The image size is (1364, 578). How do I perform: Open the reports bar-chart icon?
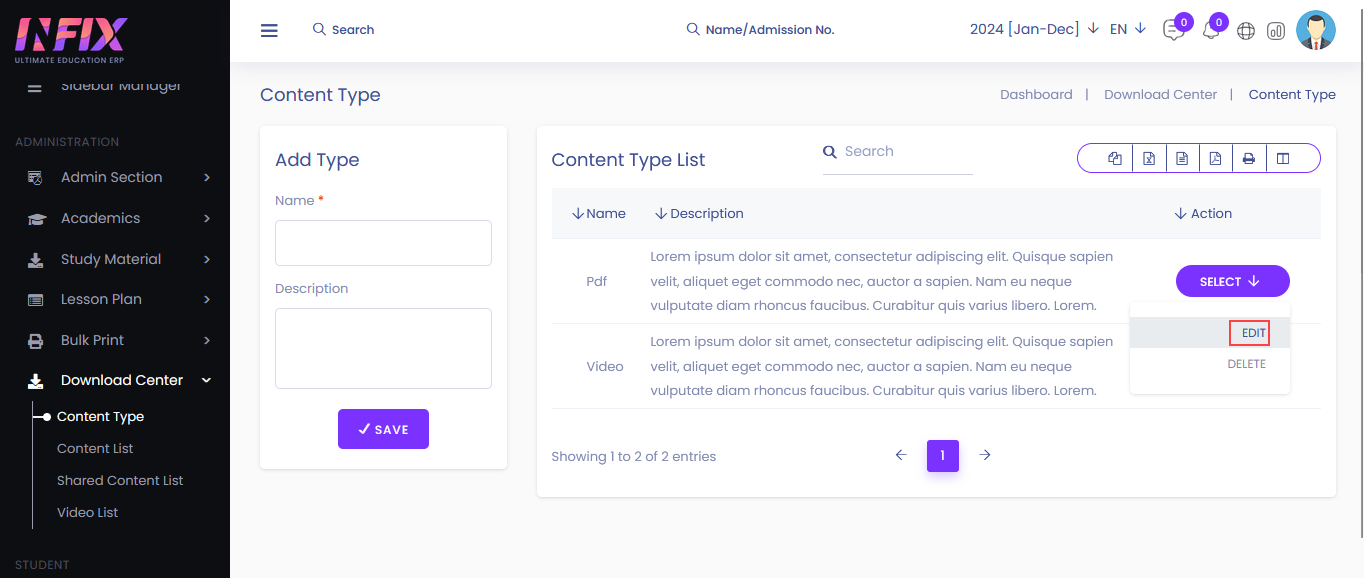[1276, 31]
